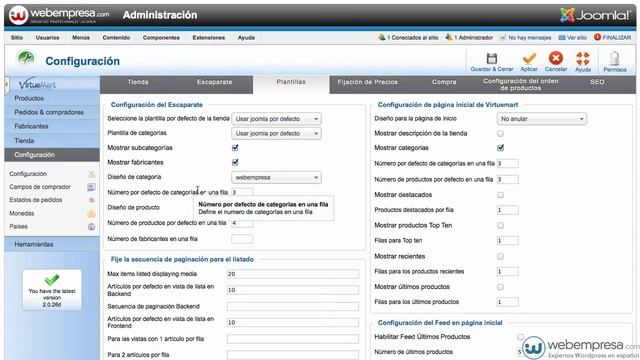Enable Mostrar últimos productos checkbox

[x=500, y=287]
